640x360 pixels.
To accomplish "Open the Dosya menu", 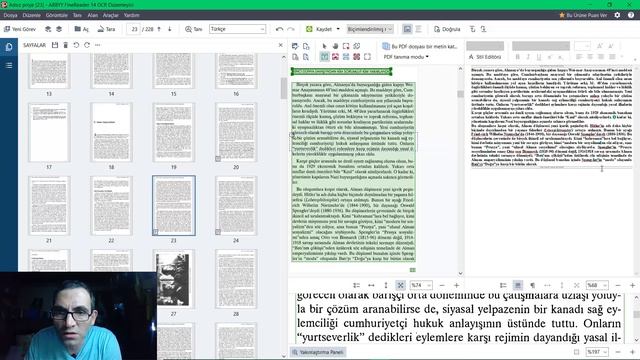I will point(10,15).
